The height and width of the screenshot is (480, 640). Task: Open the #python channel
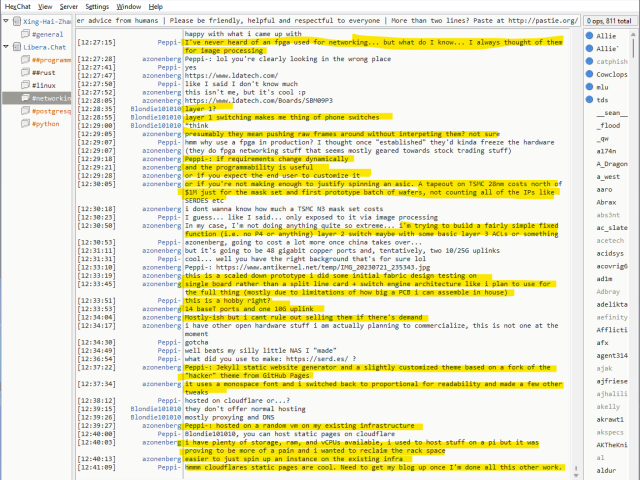click(48, 125)
